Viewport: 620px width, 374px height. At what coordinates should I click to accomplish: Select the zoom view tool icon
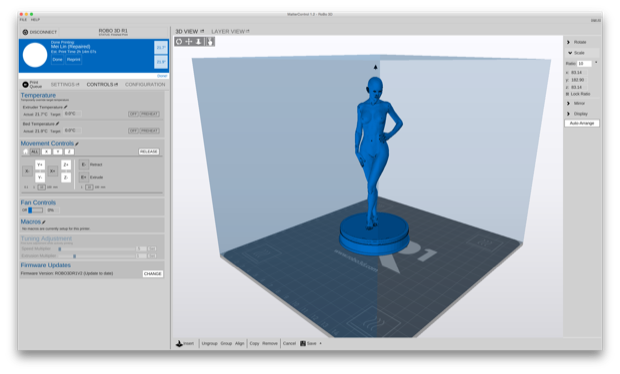[198, 42]
